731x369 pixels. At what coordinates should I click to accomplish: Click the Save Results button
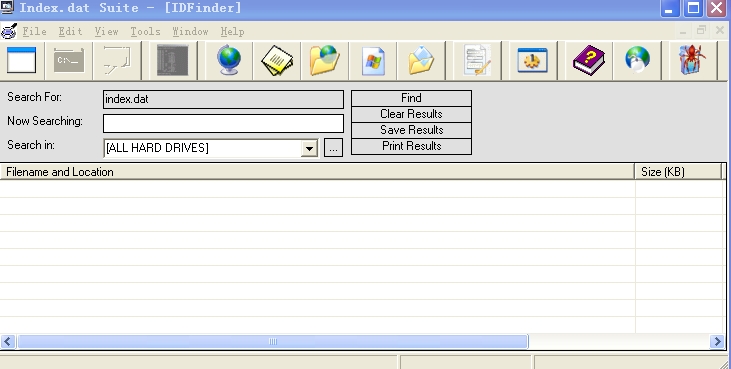(x=411, y=130)
